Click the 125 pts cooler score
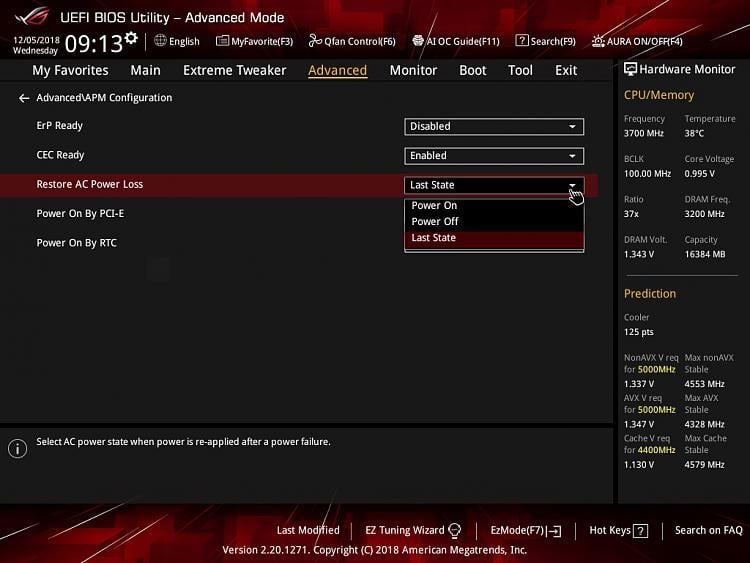Screen dimensions: 750x563 pos(639,332)
